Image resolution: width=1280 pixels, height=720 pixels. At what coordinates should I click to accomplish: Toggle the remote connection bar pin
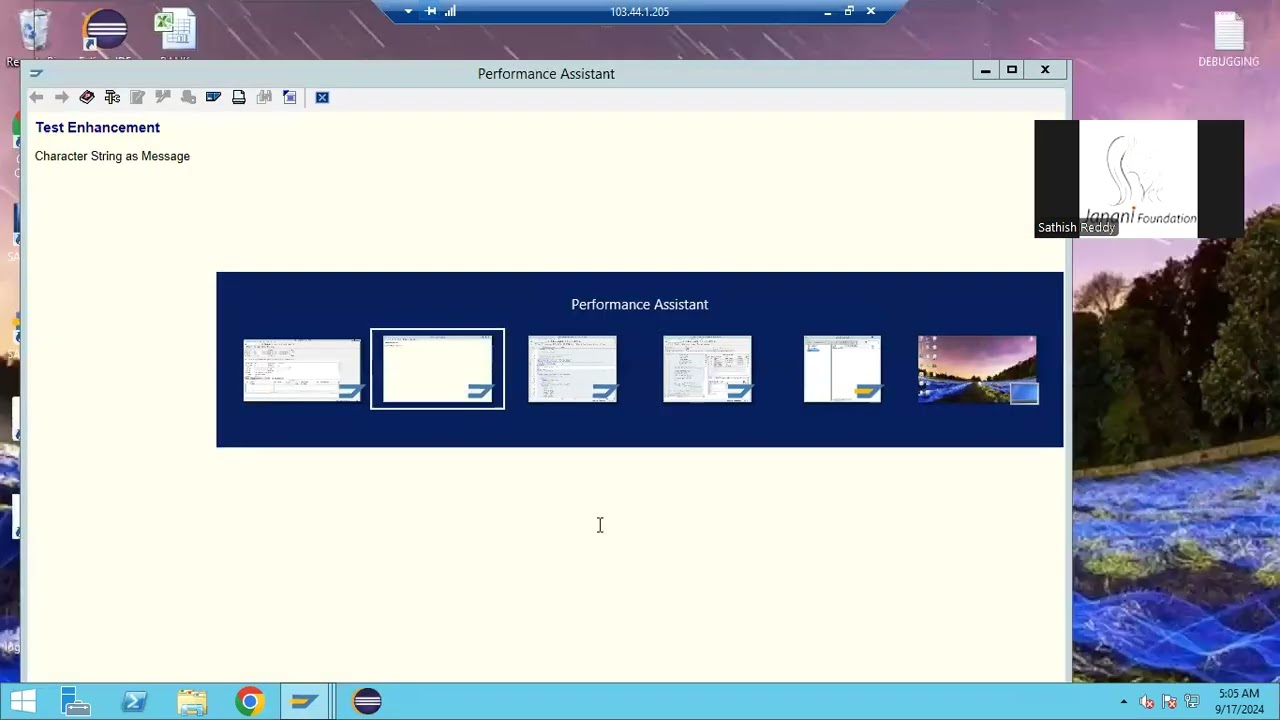coord(431,11)
